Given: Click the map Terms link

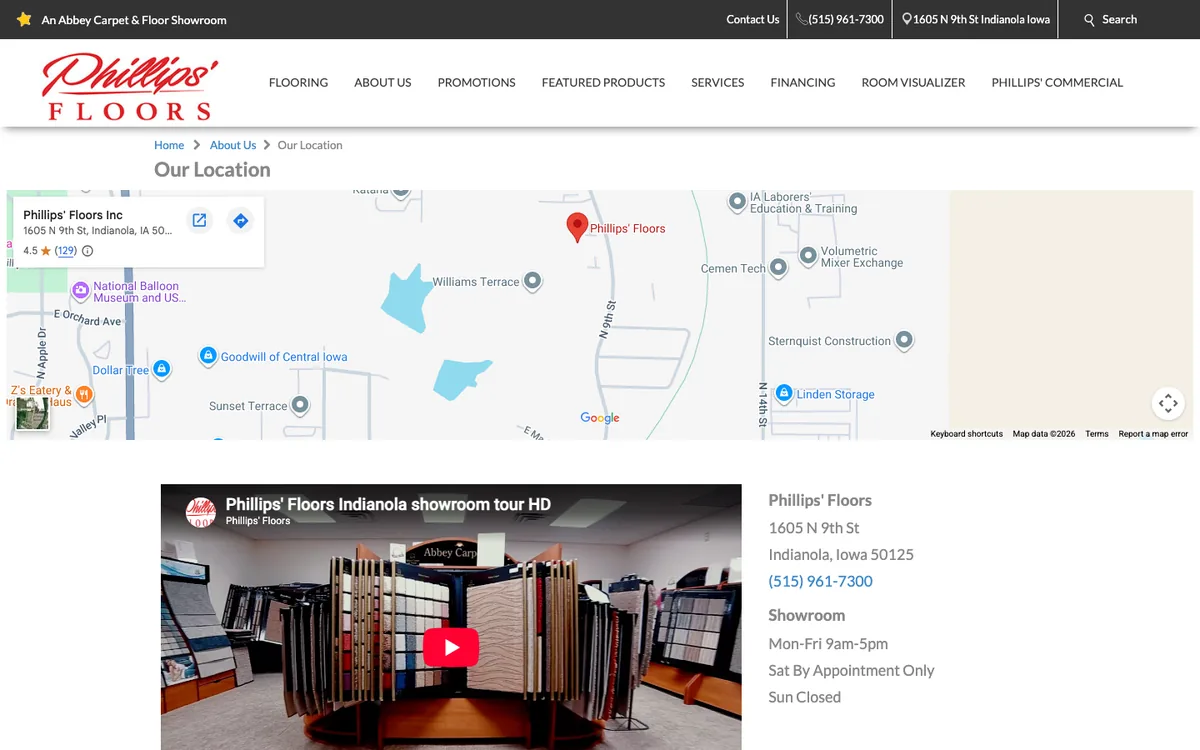Looking at the screenshot, I should point(1097,434).
